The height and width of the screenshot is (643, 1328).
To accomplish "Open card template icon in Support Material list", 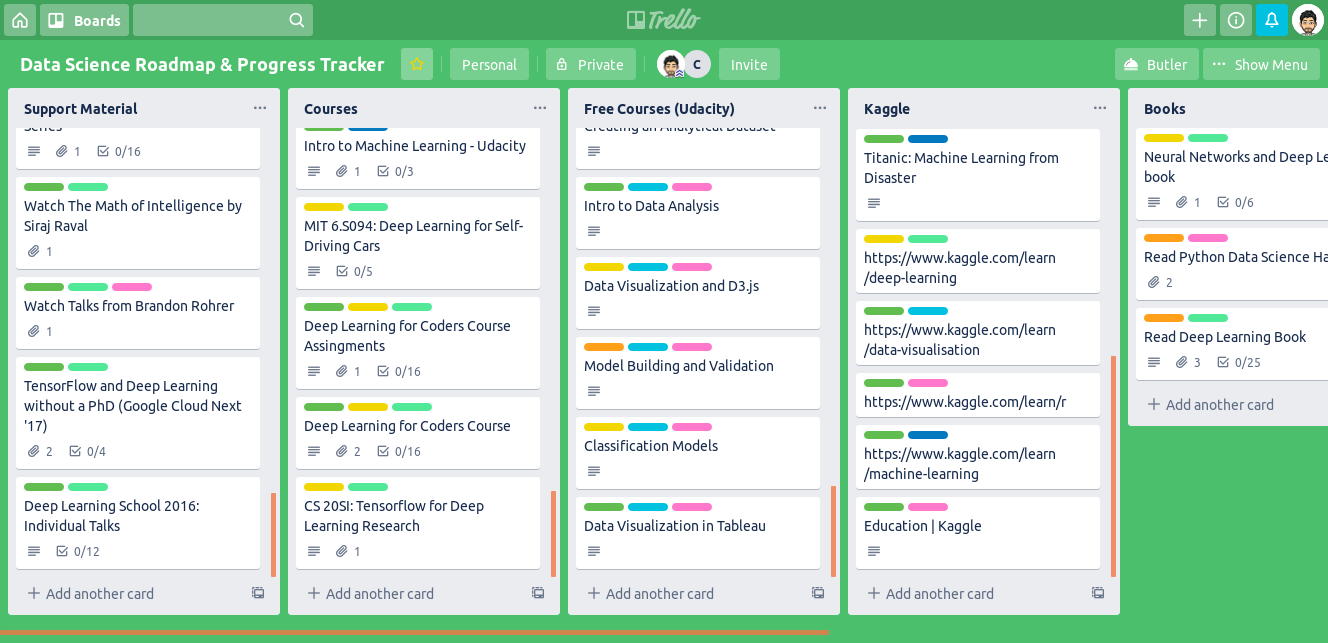I will [x=258, y=593].
